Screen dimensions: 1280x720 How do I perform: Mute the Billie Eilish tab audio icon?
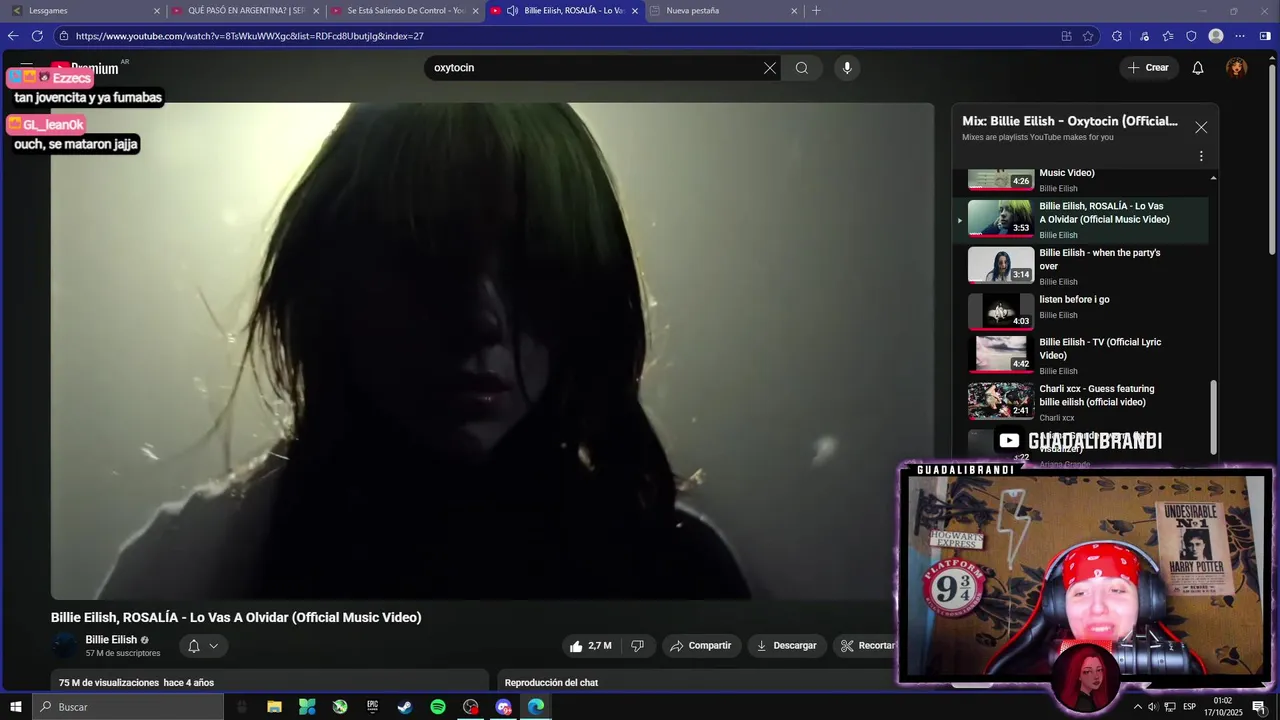(x=512, y=11)
